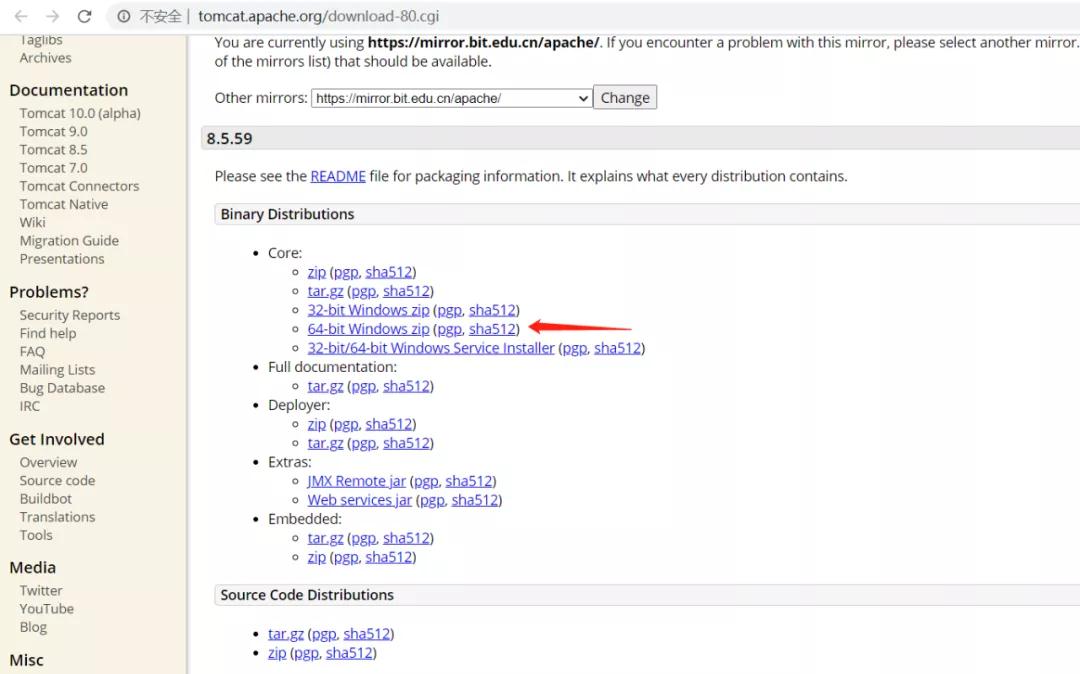Click the Source Code Distributions heading
Image resolution: width=1080 pixels, height=674 pixels.
pos(307,595)
